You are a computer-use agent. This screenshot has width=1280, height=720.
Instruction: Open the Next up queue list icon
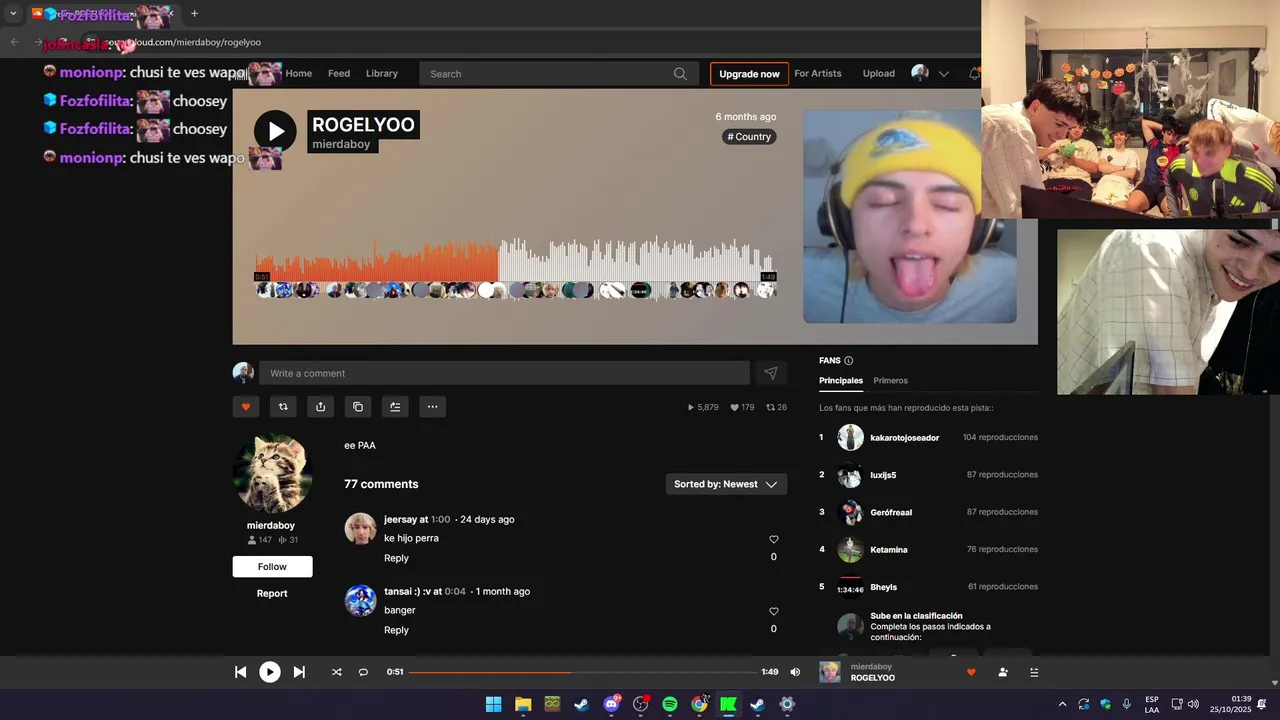pyautogui.click(x=1034, y=672)
